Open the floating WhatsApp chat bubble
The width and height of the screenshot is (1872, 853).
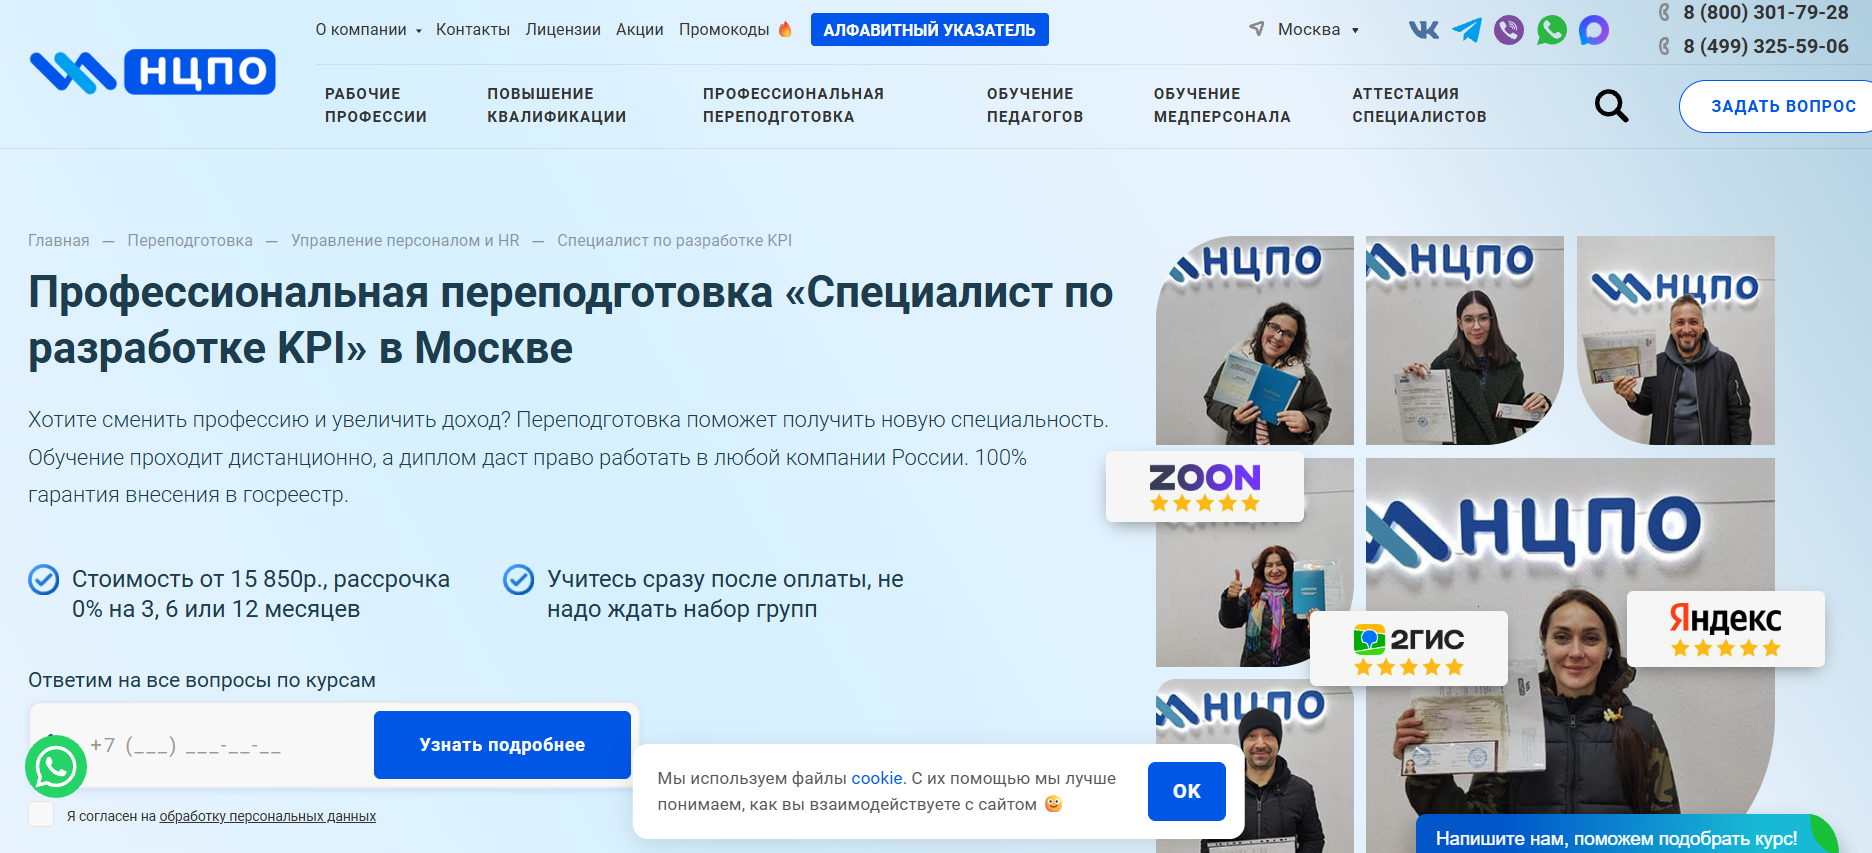56,767
